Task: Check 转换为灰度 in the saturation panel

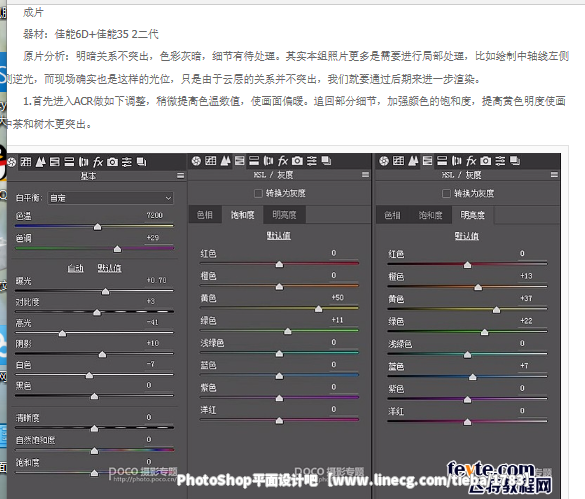Action: [258, 193]
